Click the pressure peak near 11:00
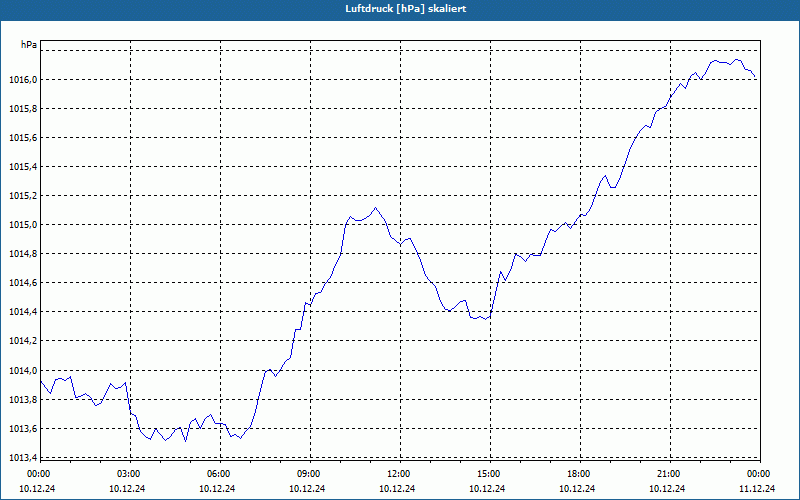 (375, 208)
